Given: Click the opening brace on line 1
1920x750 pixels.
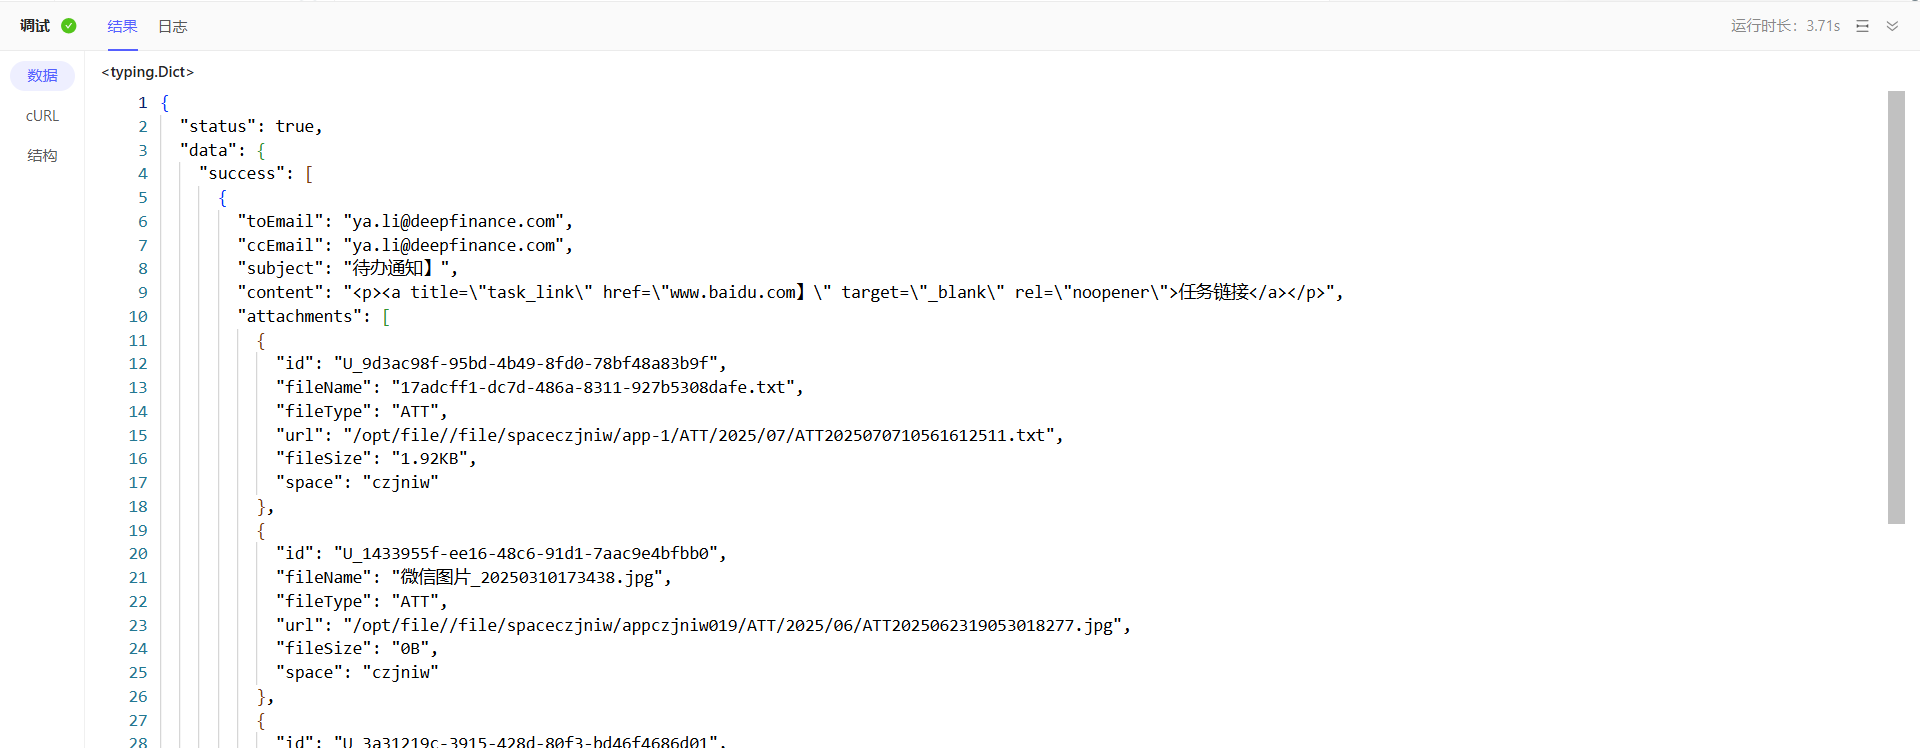Looking at the screenshot, I should (165, 102).
